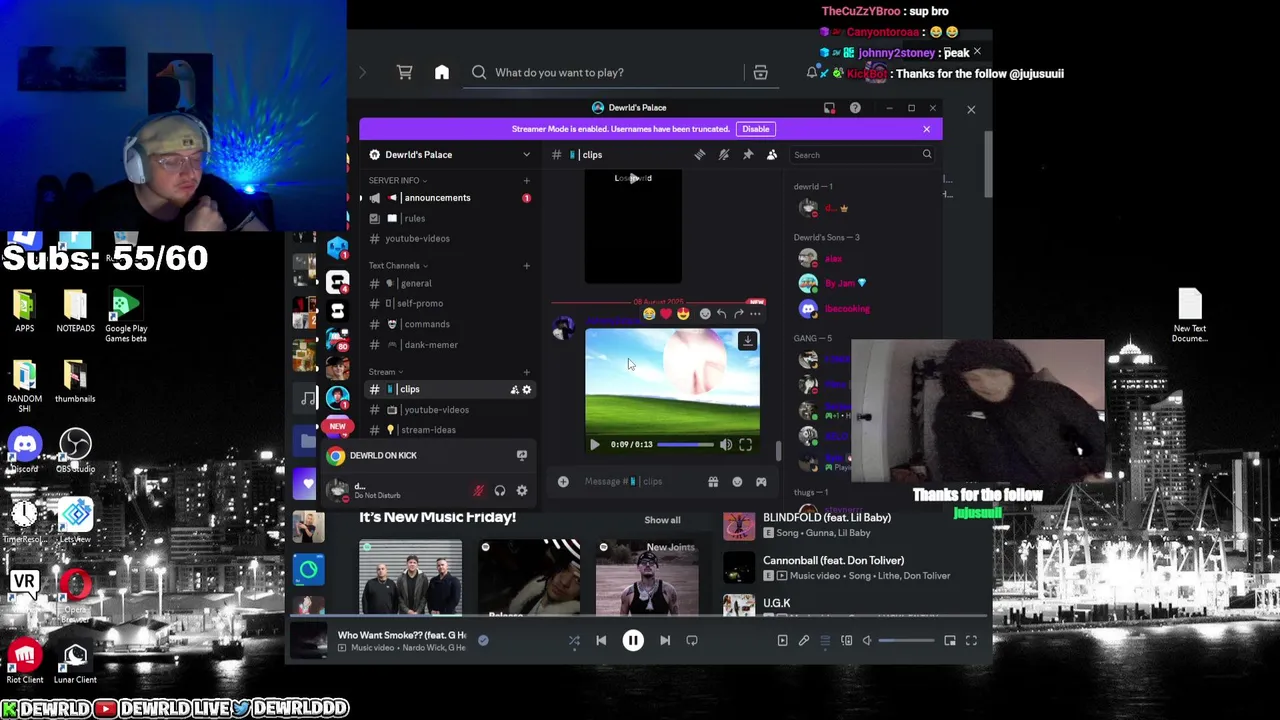Open the stream-ideas channel
The width and height of the screenshot is (1280, 720).
(448, 430)
